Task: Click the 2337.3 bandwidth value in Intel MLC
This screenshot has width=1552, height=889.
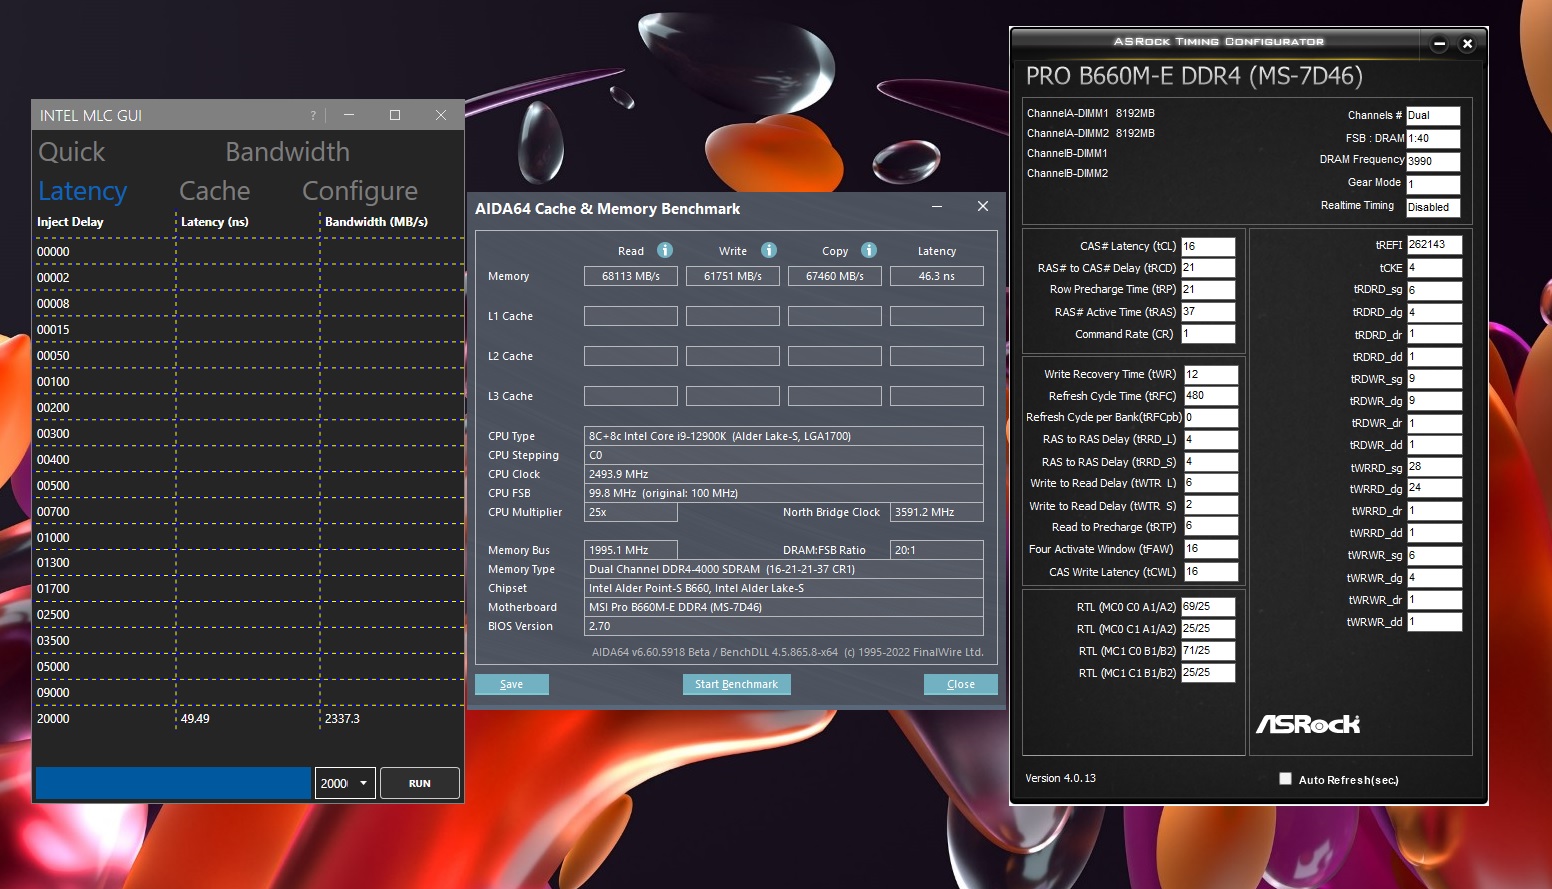Action: tap(342, 719)
